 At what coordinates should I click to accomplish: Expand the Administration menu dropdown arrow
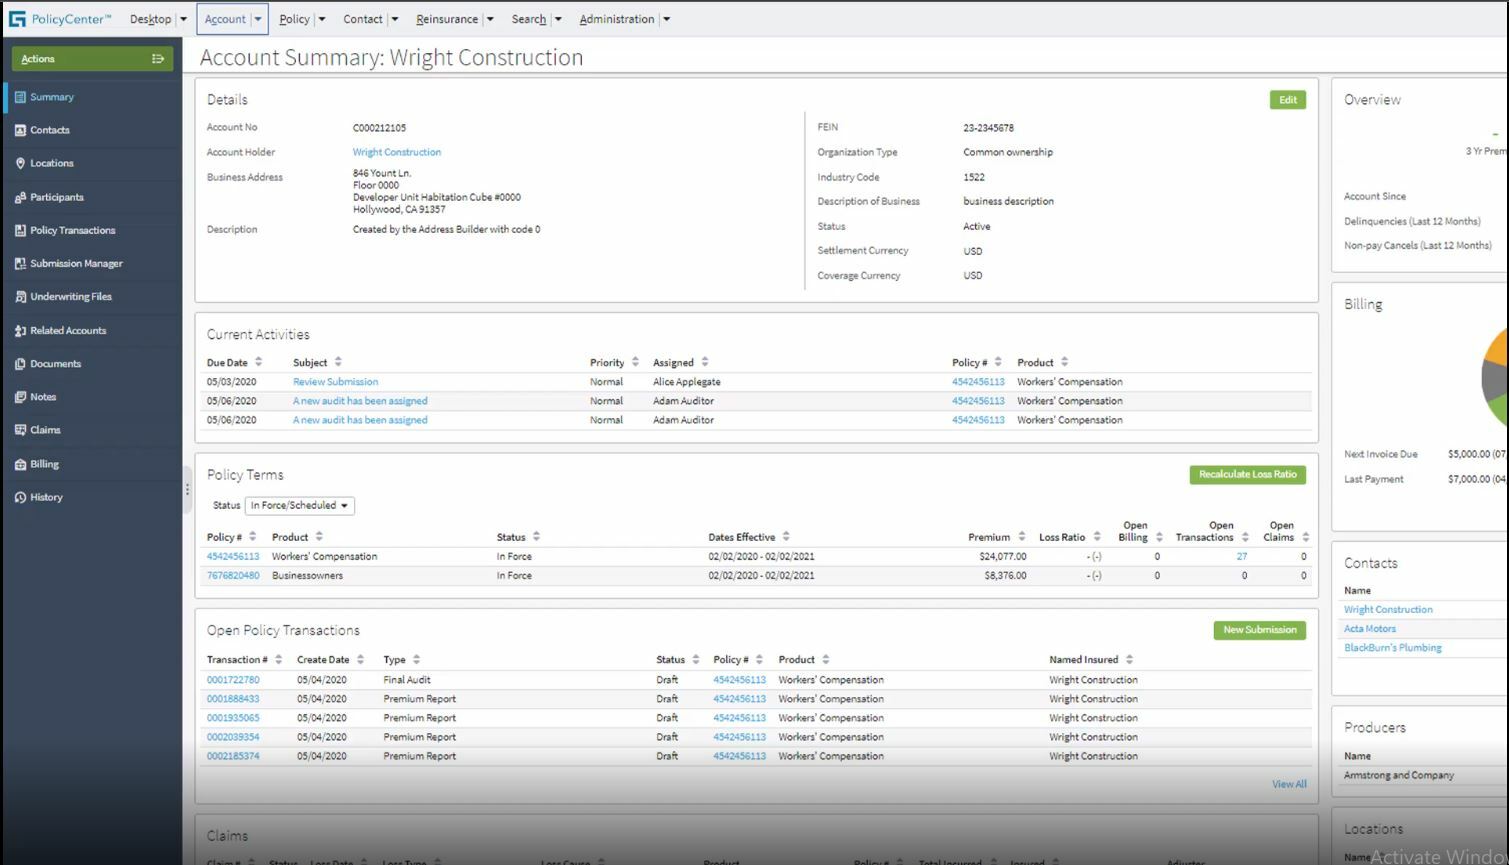[x=666, y=19]
